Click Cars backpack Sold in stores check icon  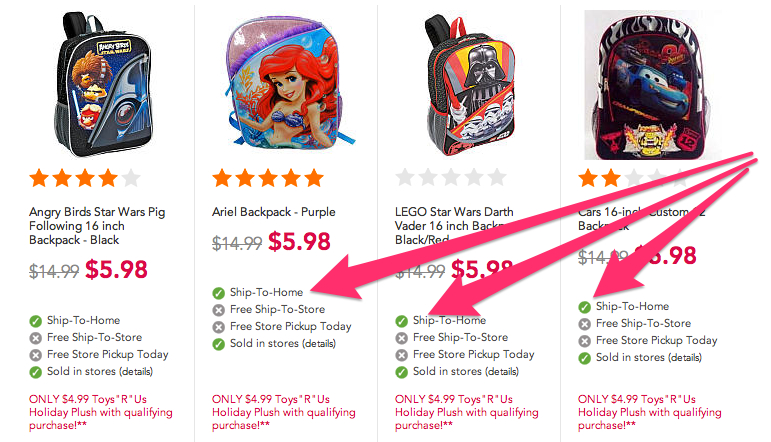pos(585,358)
